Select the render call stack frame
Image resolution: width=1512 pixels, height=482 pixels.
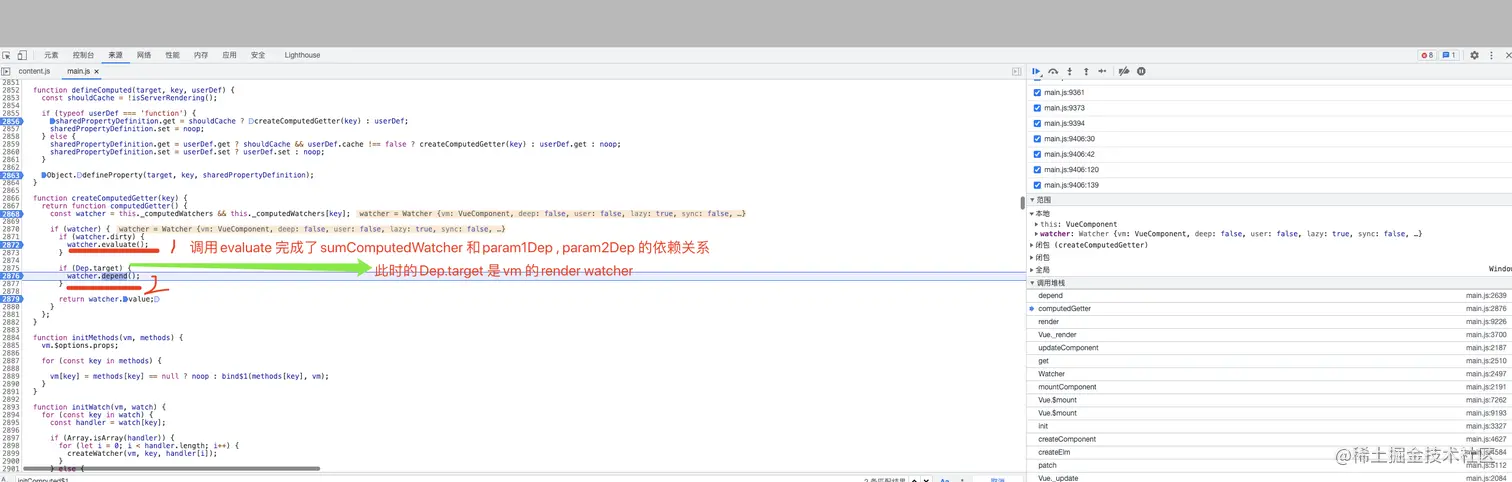pyautogui.click(x=1269, y=322)
